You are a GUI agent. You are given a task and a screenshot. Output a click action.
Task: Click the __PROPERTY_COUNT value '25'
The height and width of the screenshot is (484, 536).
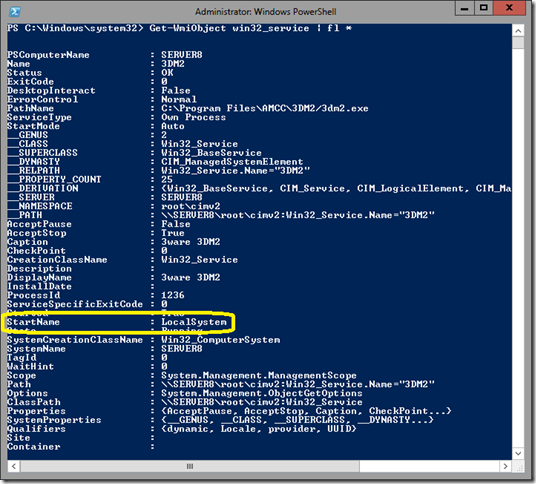(167, 179)
